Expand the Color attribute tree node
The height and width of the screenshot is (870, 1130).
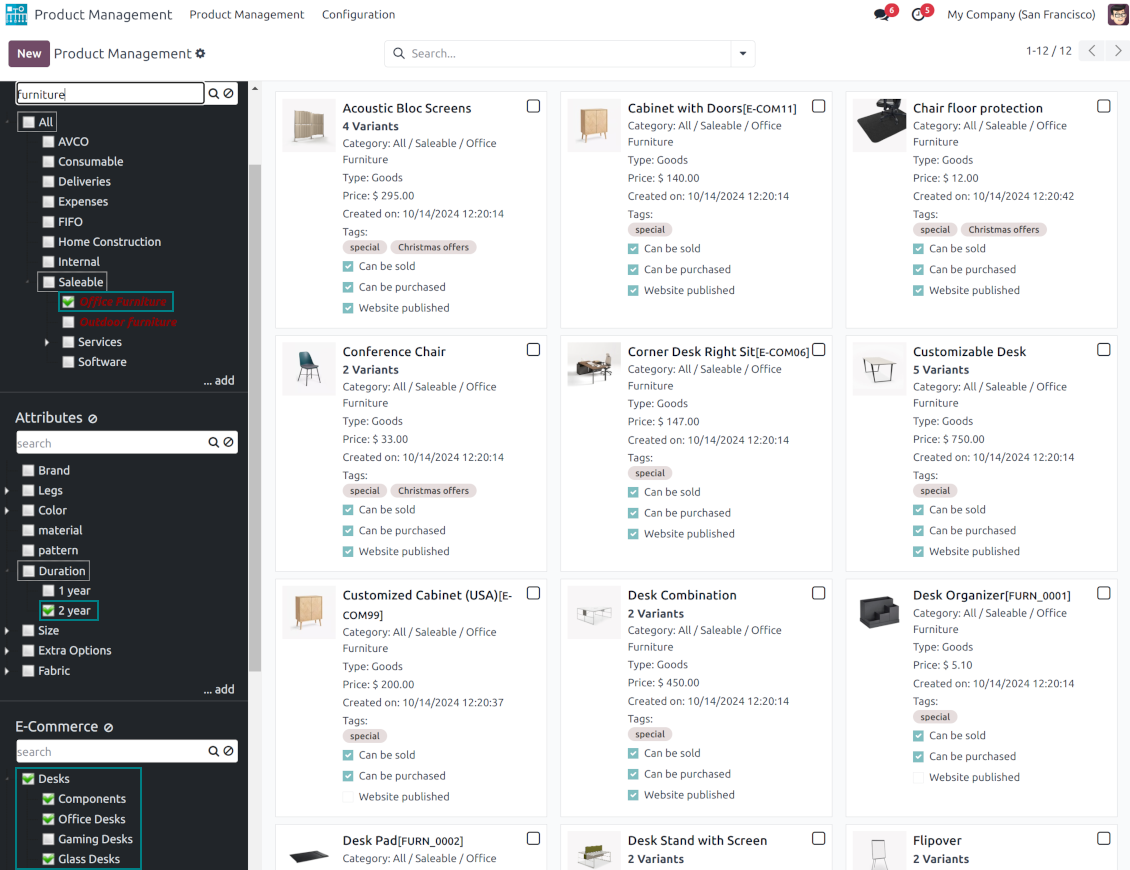pos(7,511)
